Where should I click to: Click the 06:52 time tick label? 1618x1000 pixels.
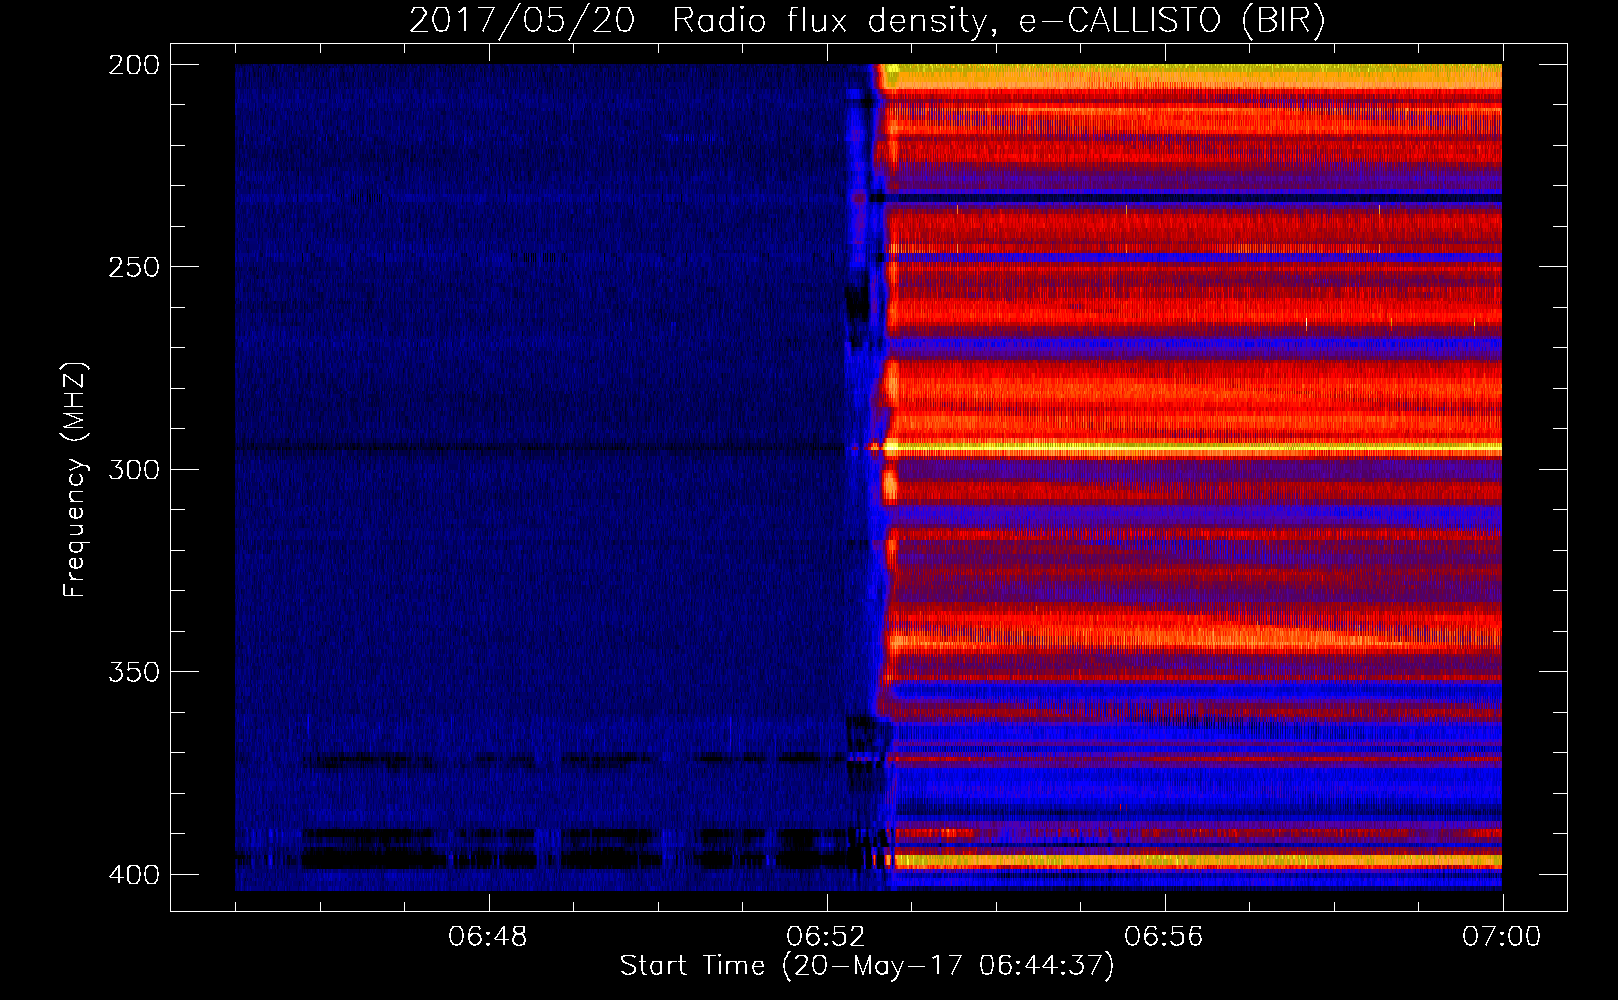point(826,937)
